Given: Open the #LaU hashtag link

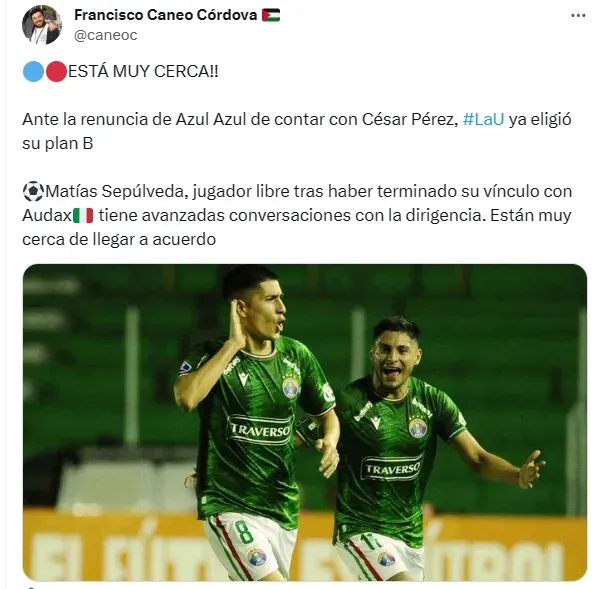Looking at the screenshot, I should click(x=483, y=119).
